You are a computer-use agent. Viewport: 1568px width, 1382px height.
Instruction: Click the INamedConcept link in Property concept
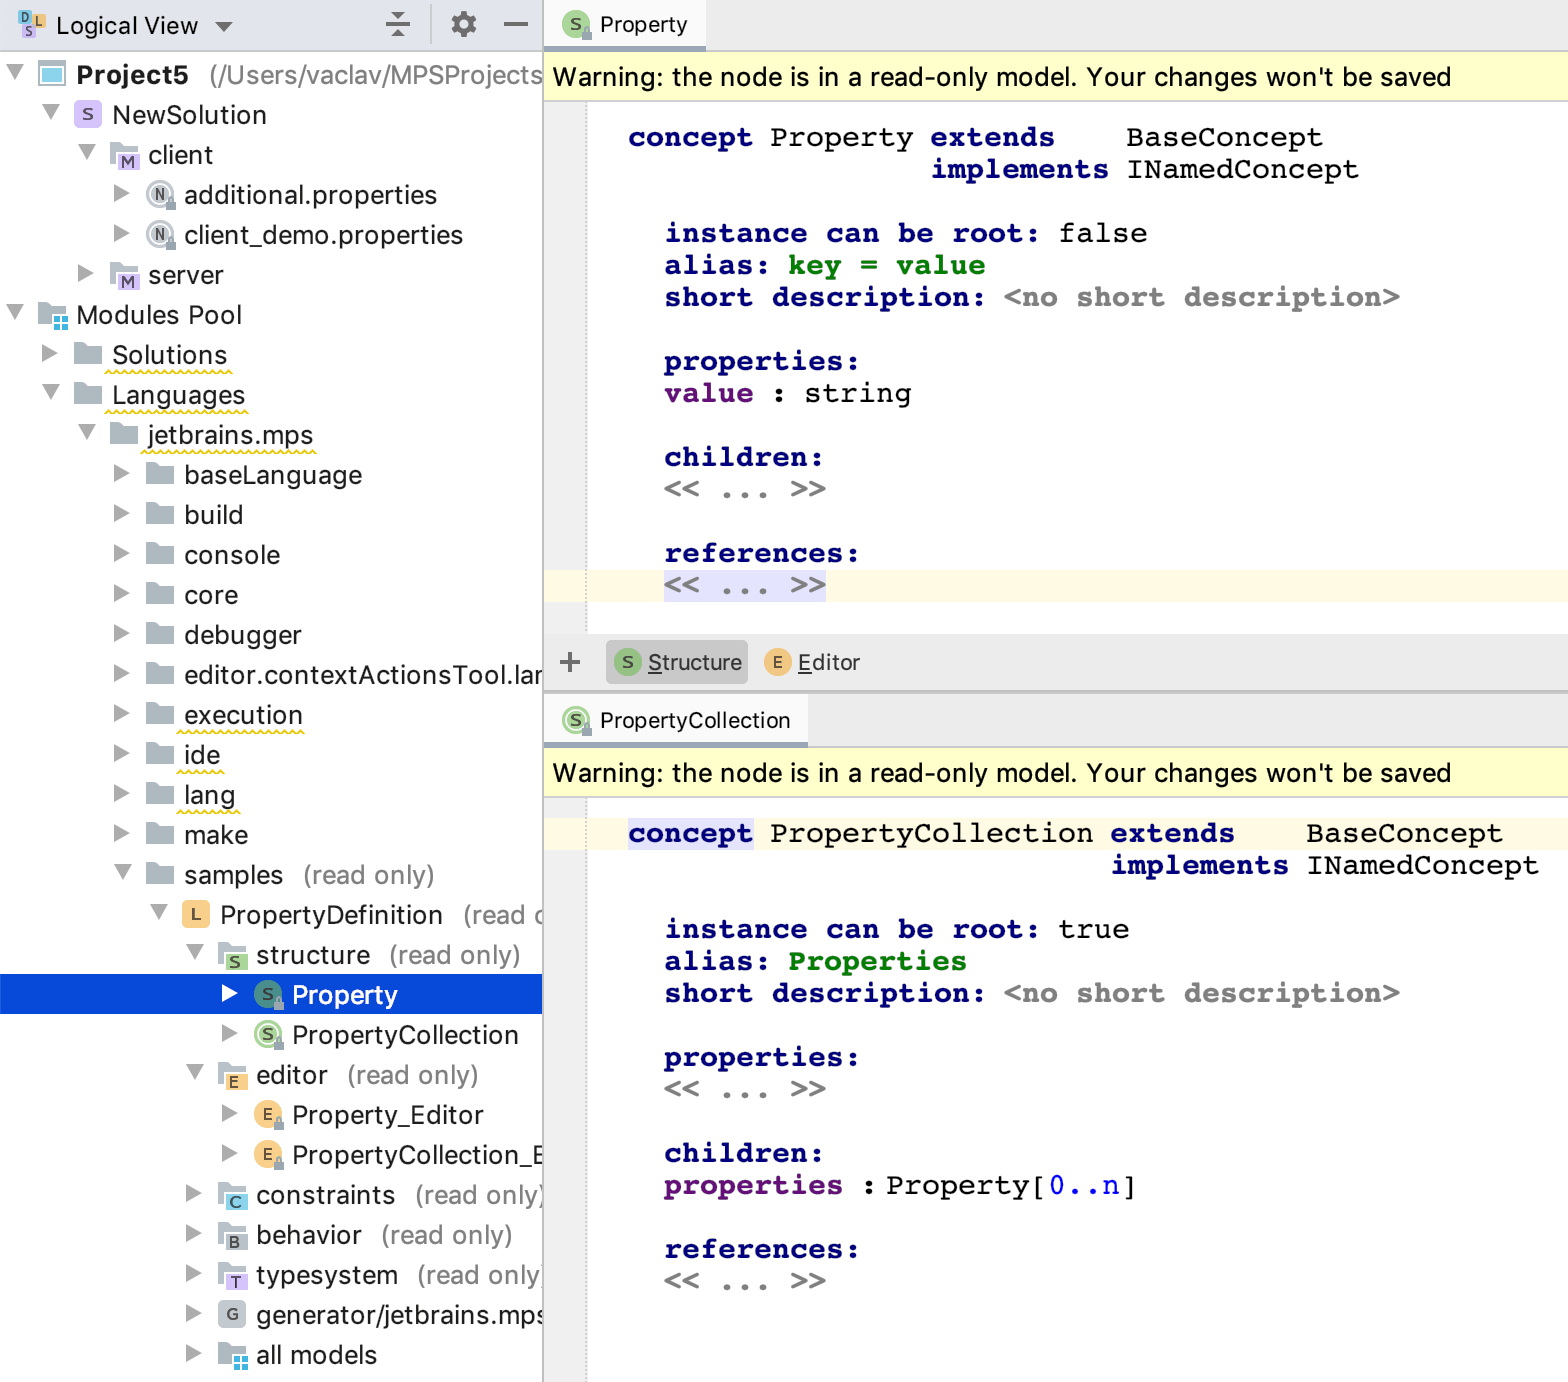(1242, 170)
